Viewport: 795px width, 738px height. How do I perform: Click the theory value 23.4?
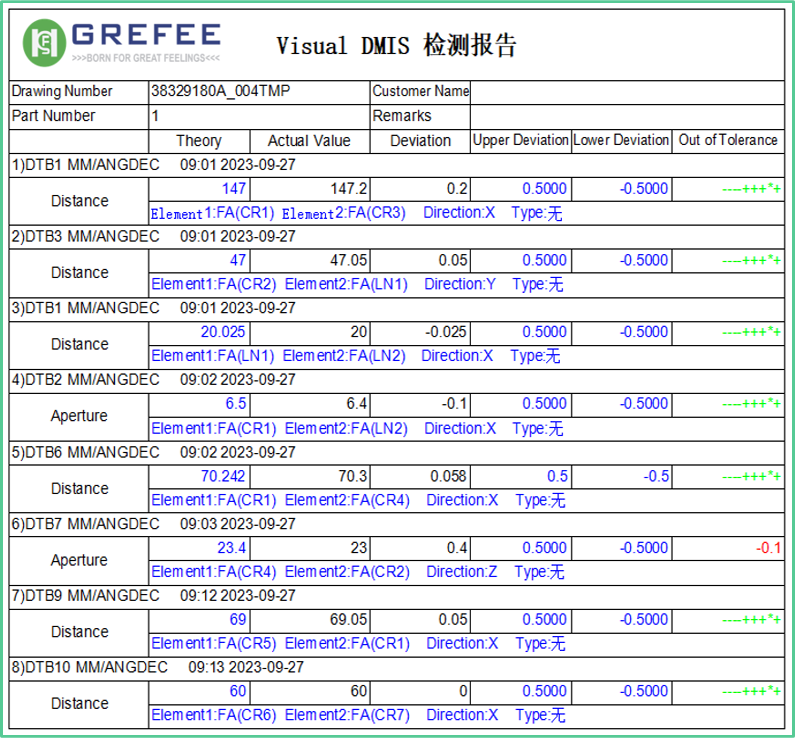(x=232, y=548)
